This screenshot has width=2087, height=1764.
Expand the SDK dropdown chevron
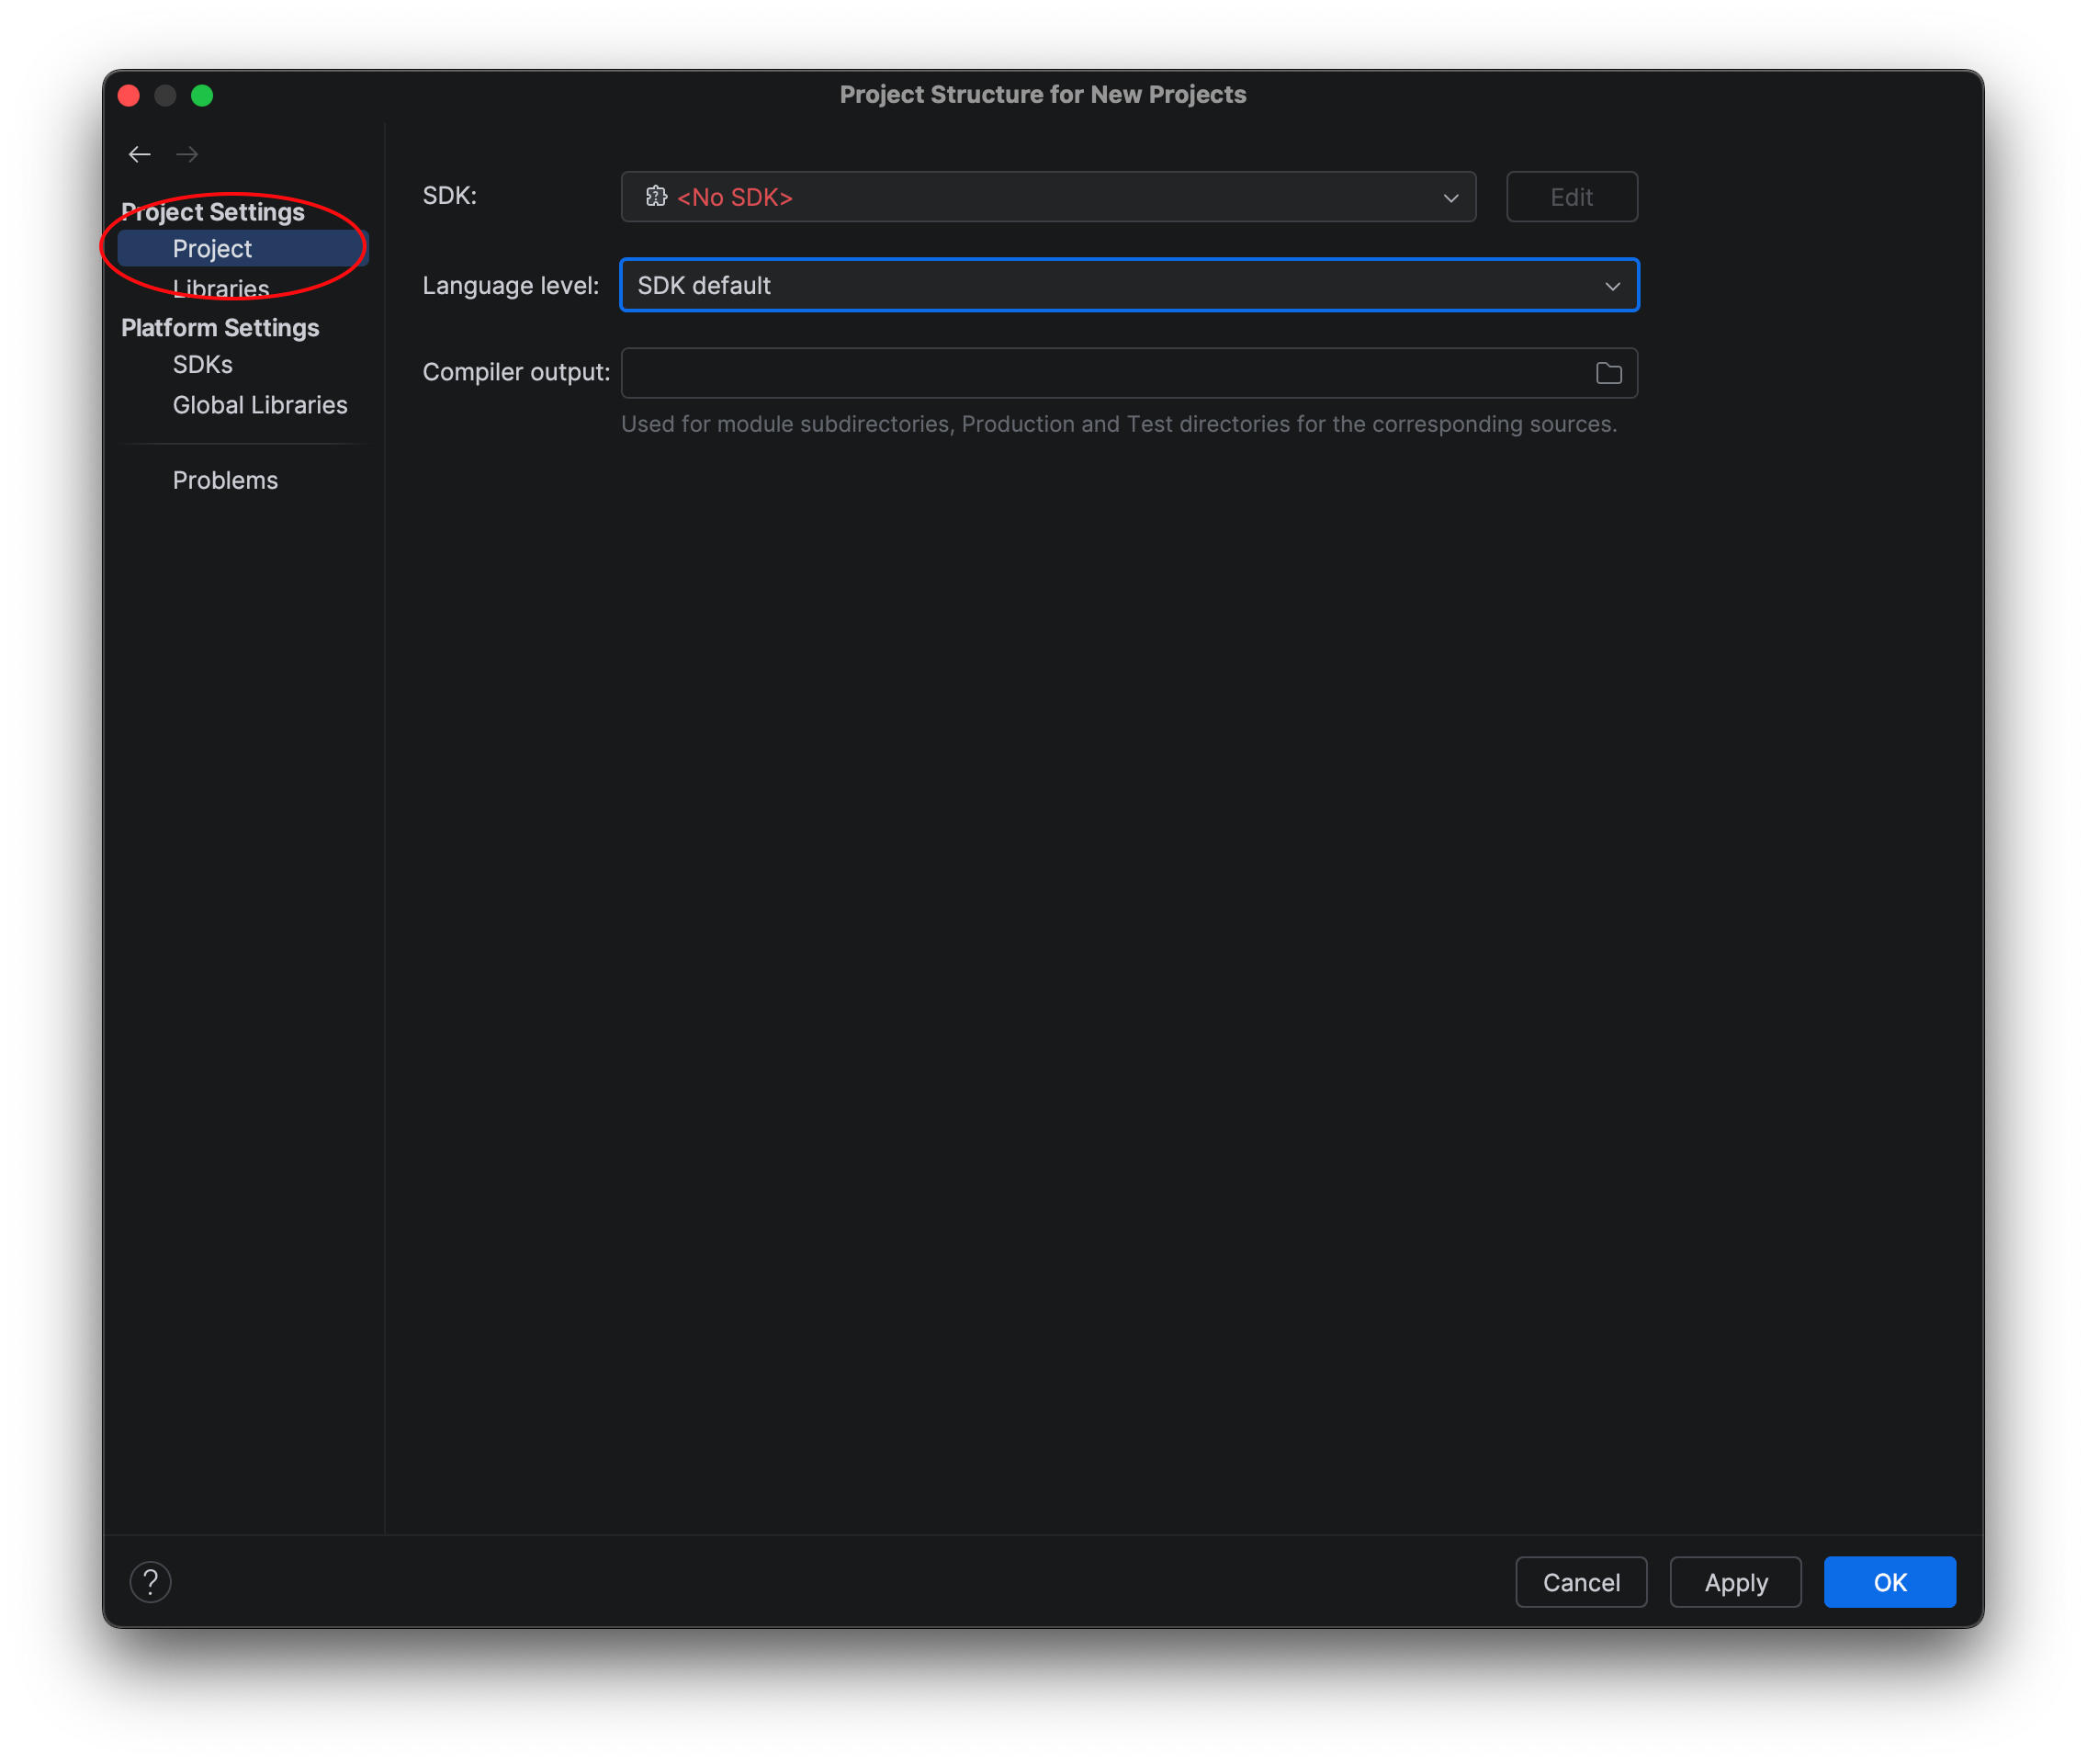[x=1450, y=198]
